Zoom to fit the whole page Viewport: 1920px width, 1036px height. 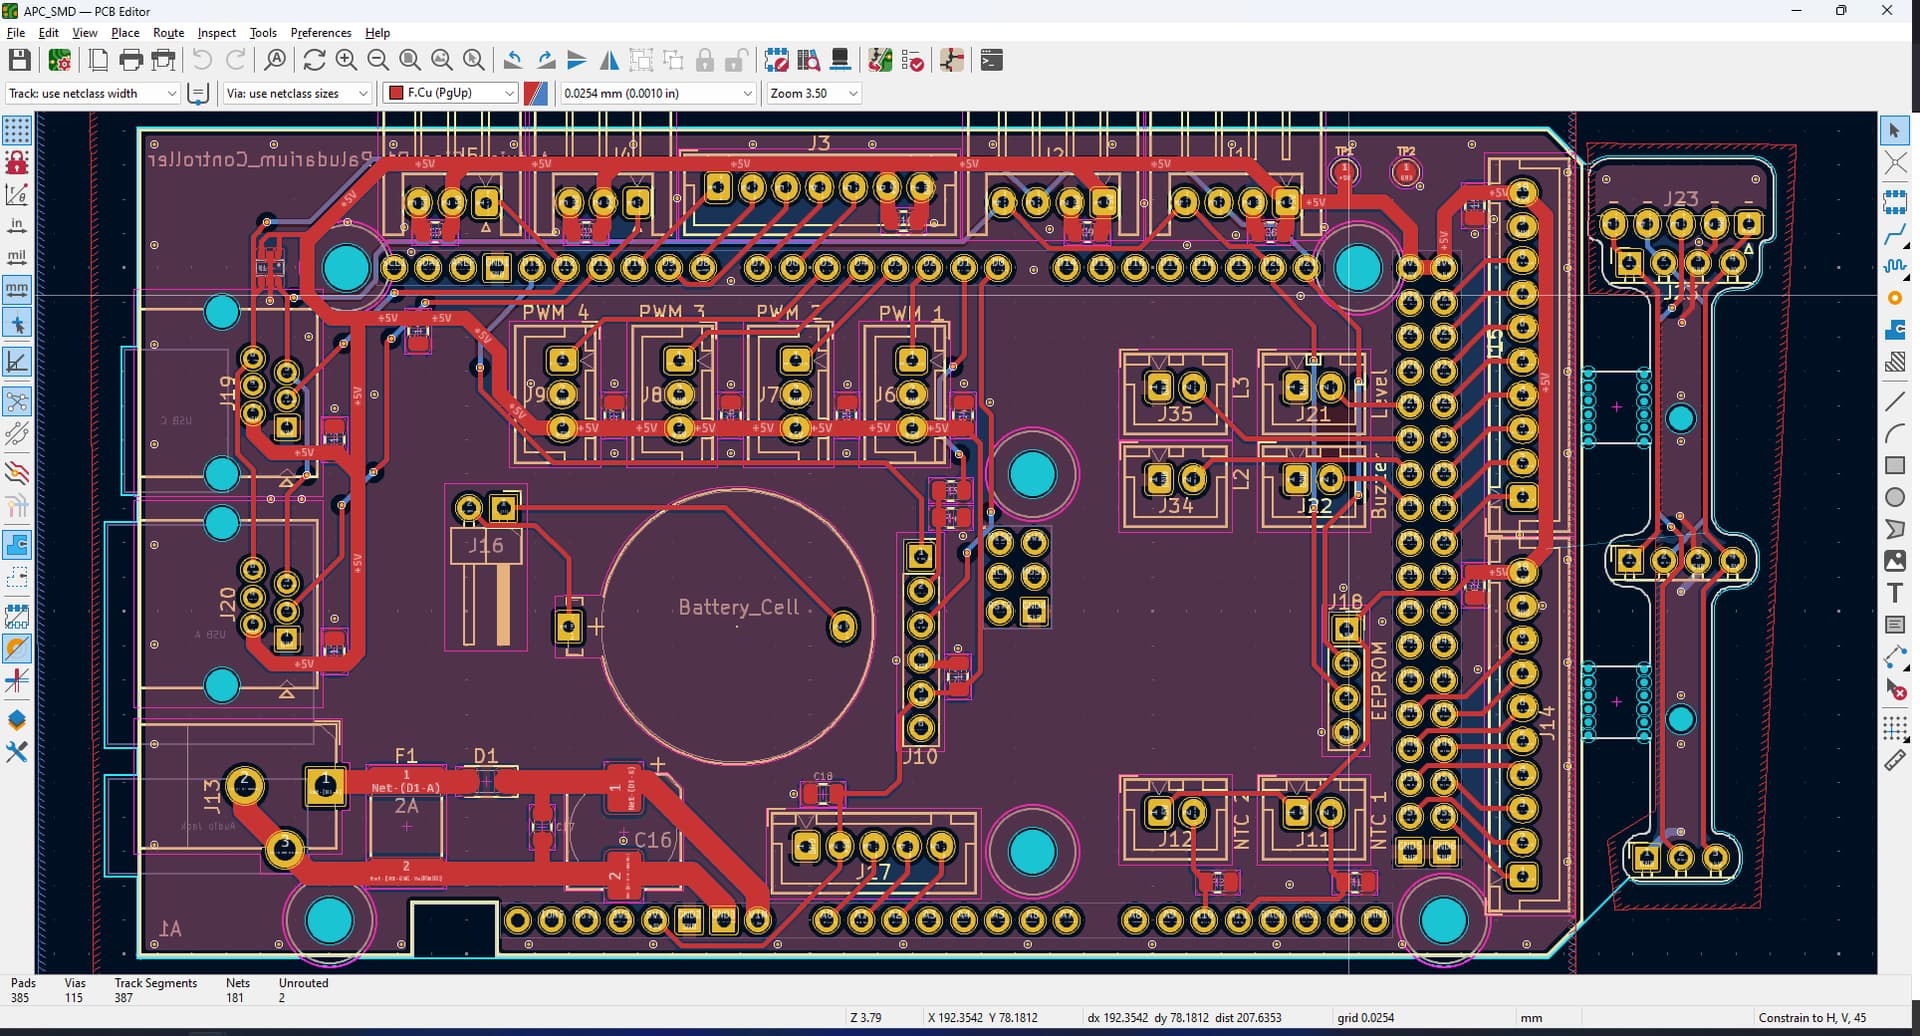coord(410,60)
